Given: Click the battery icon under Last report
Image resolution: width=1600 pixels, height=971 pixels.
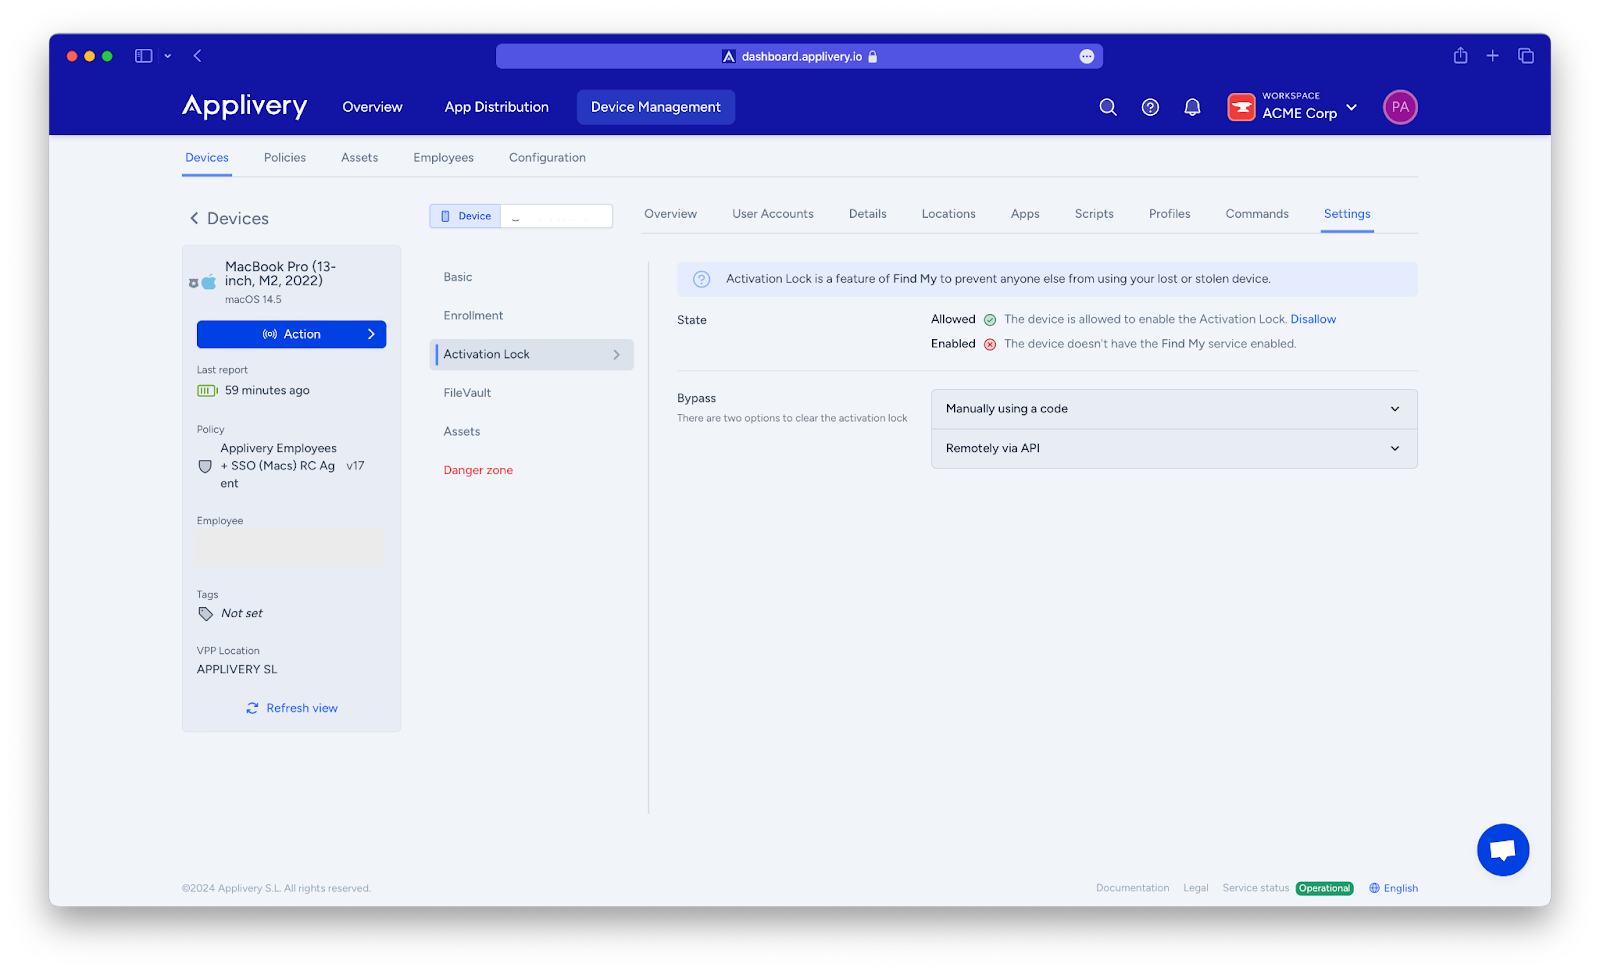Looking at the screenshot, I should [207, 391].
